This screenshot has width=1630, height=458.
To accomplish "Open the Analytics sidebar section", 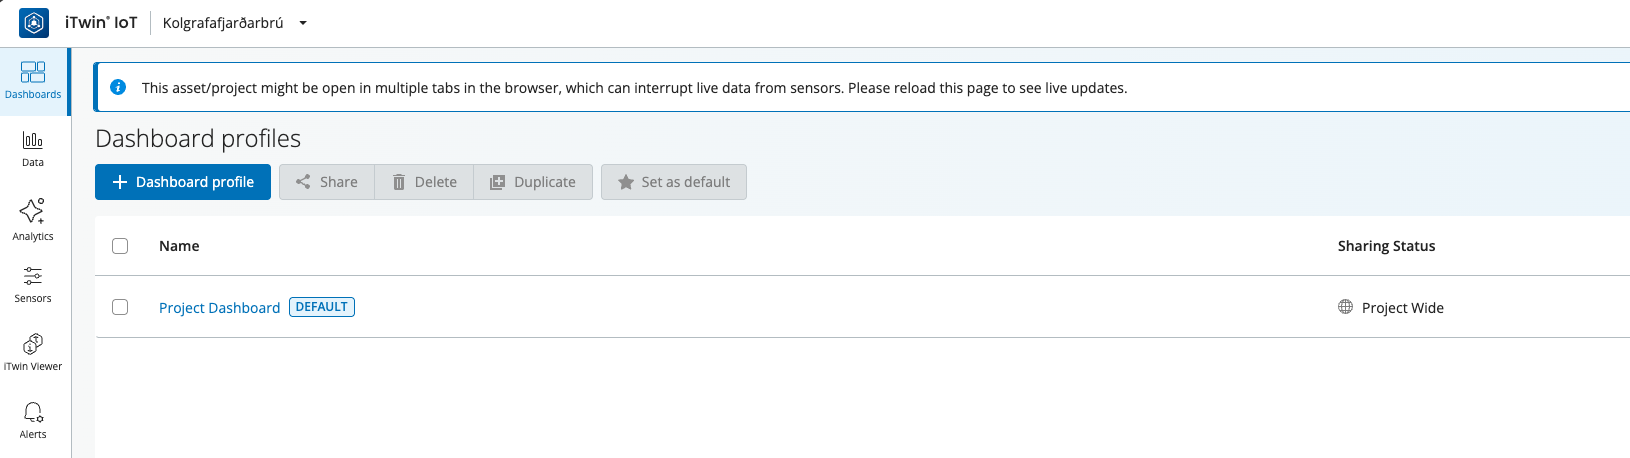I will [33, 218].
